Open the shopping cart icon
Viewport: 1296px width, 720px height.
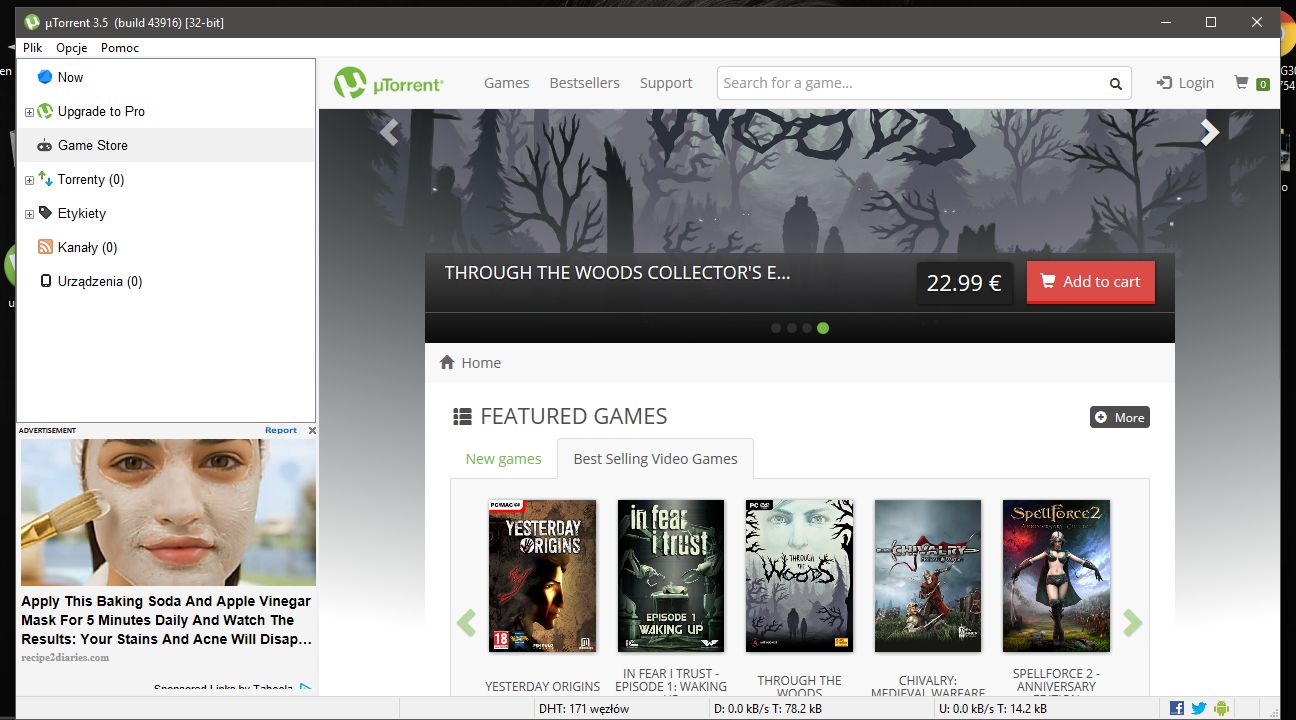click(x=1241, y=82)
